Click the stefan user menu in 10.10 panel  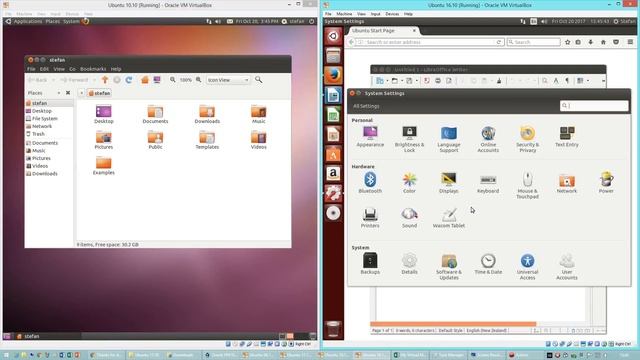293,21
